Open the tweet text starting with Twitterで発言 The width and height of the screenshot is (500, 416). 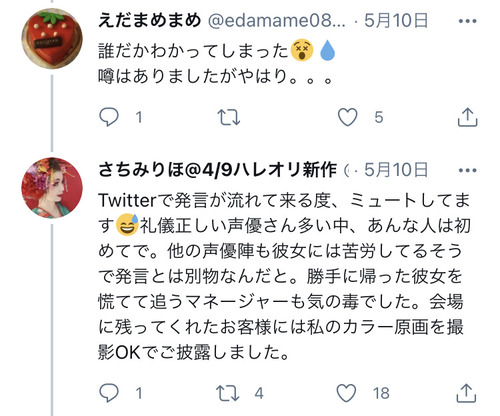click(284, 276)
